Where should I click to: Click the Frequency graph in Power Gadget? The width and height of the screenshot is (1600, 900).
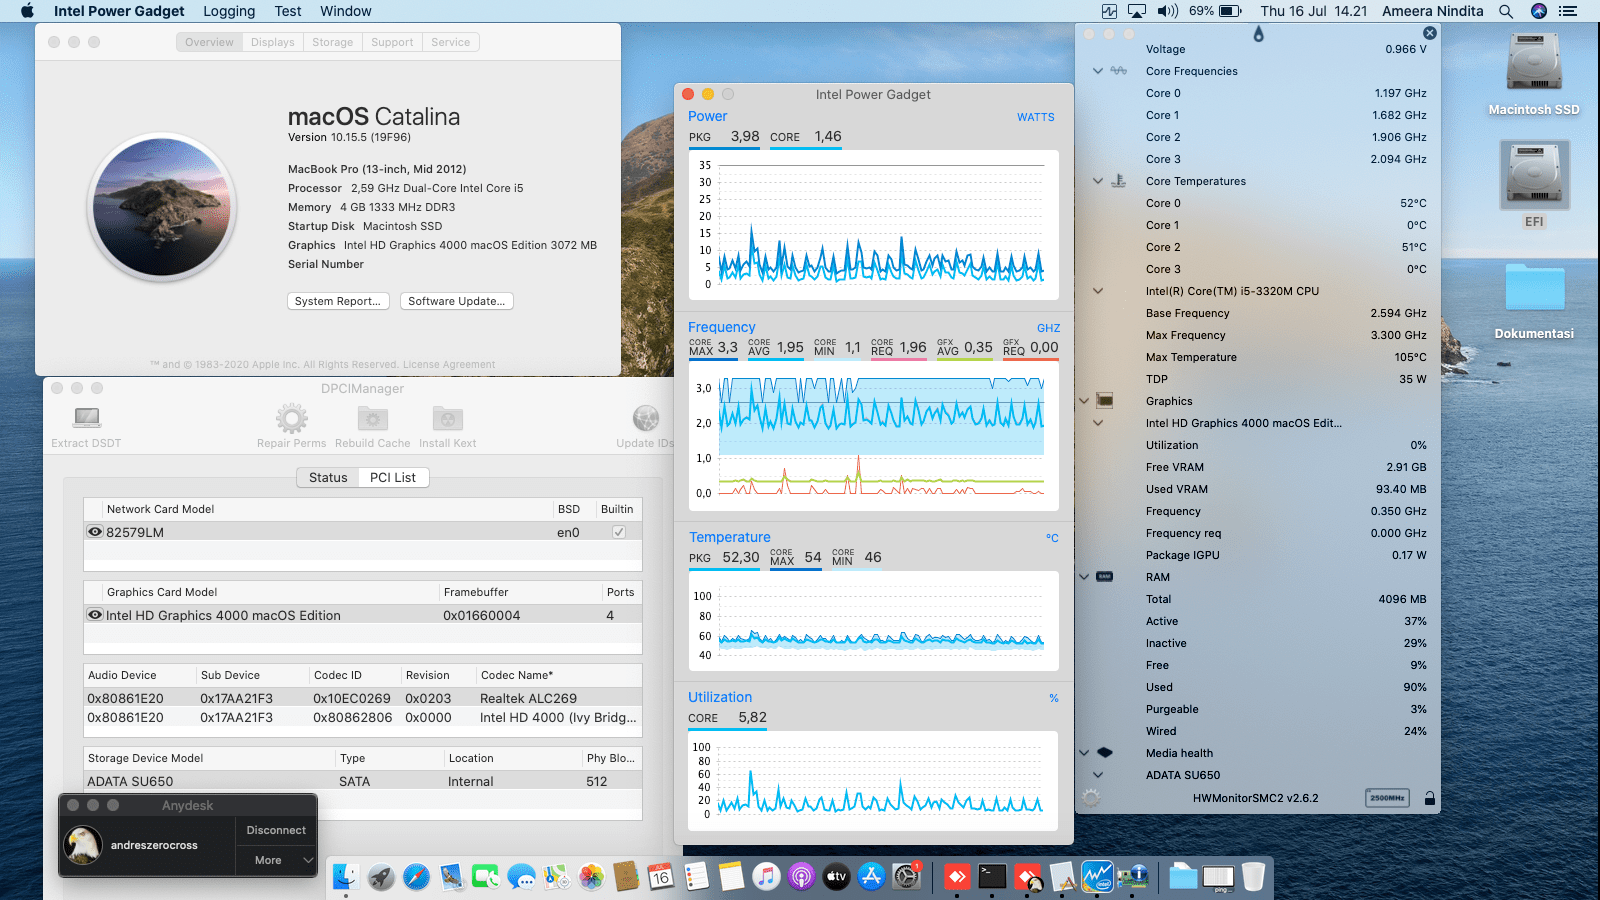click(x=874, y=436)
